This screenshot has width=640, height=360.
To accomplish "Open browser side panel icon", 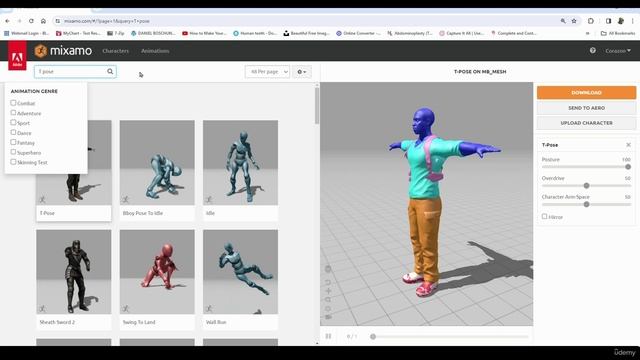I will (608, 21).
